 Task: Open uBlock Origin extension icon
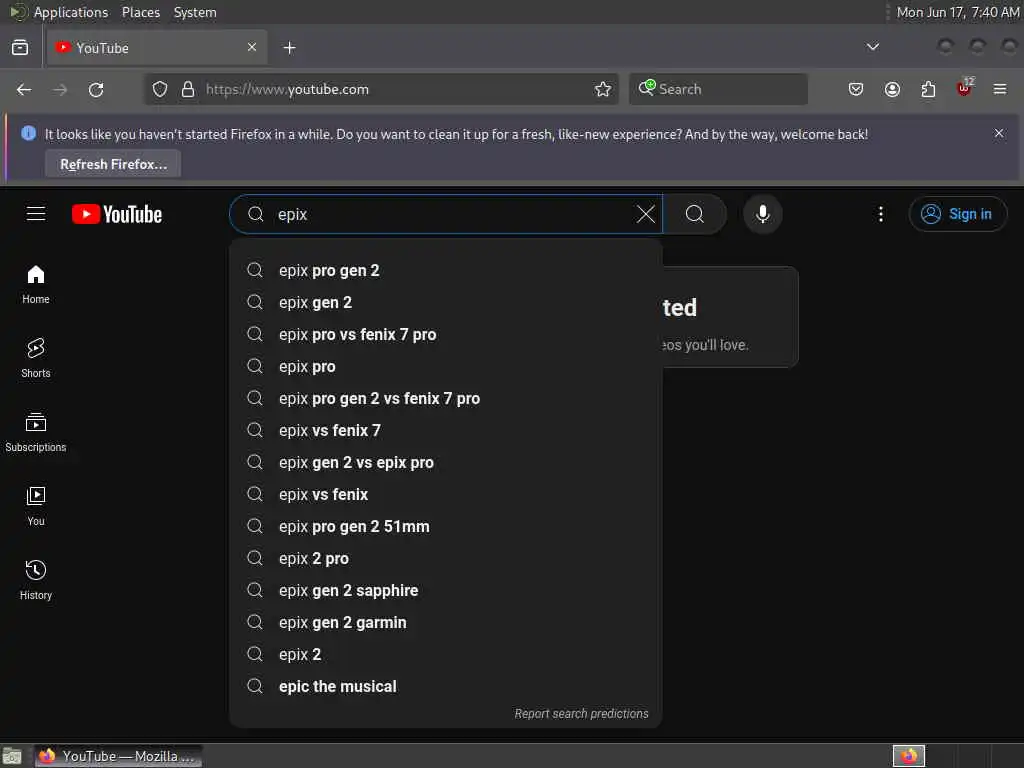[965, 88]
